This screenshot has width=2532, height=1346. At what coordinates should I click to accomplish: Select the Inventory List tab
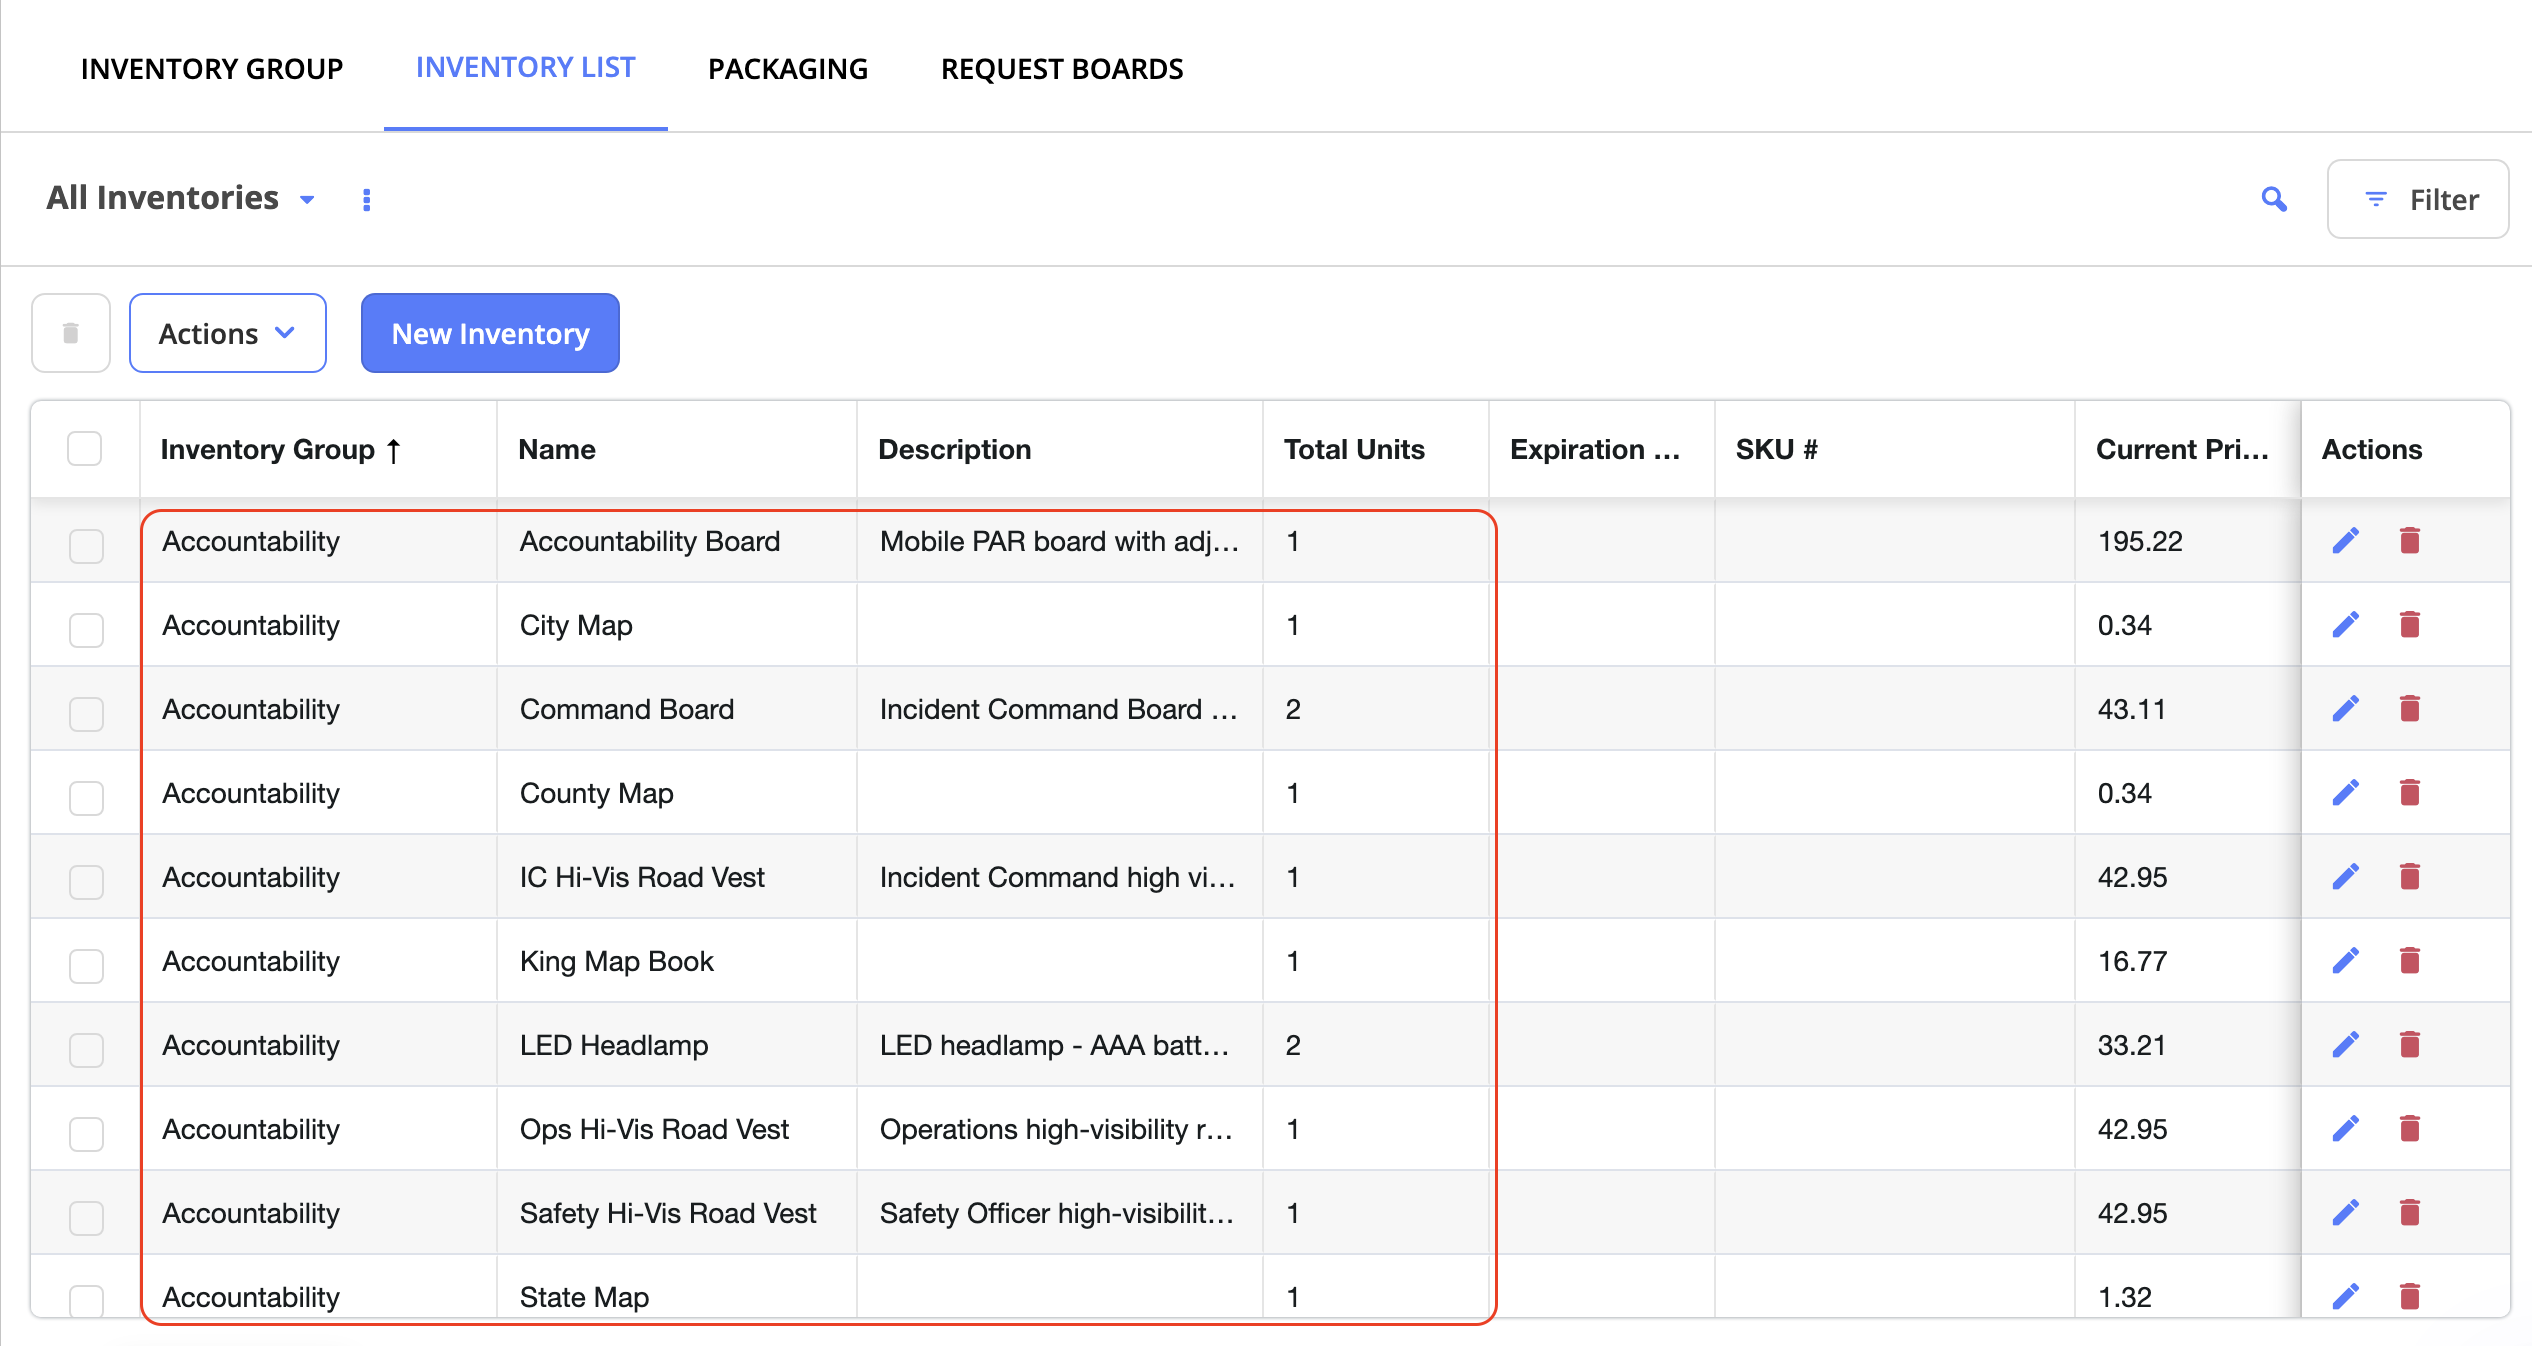[526, 67]
